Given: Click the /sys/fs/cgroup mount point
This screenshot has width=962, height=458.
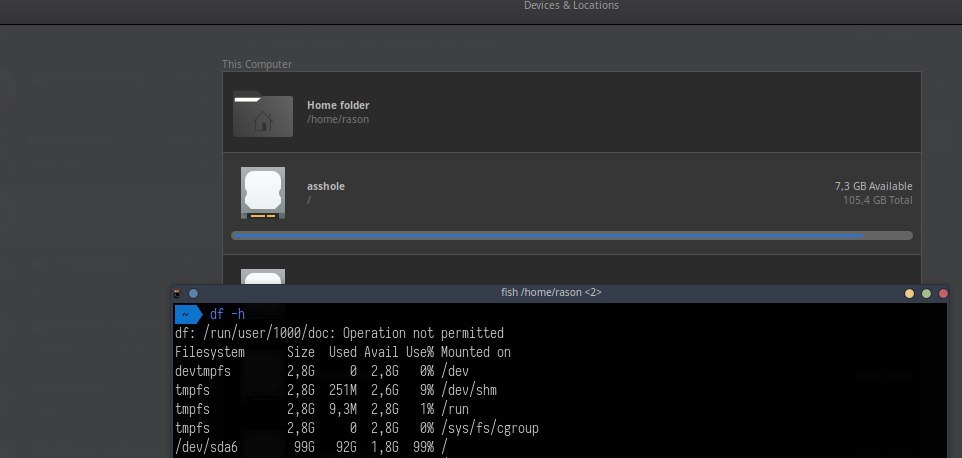Looking at the screenshot, I should pos(490,428).
